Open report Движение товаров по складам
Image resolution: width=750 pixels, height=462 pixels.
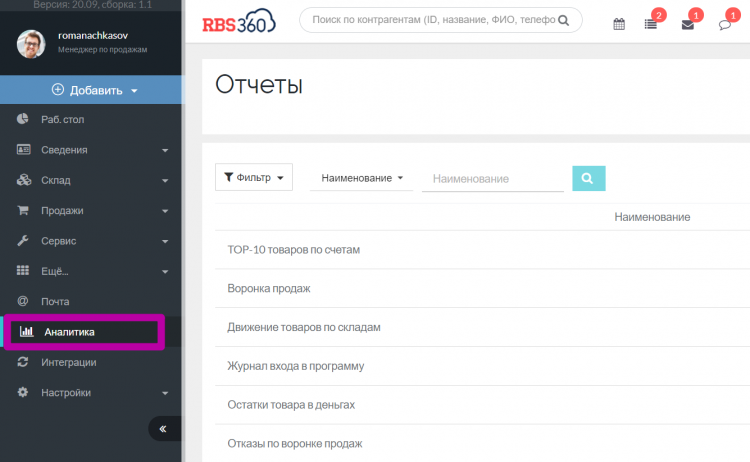coord(304,327)
